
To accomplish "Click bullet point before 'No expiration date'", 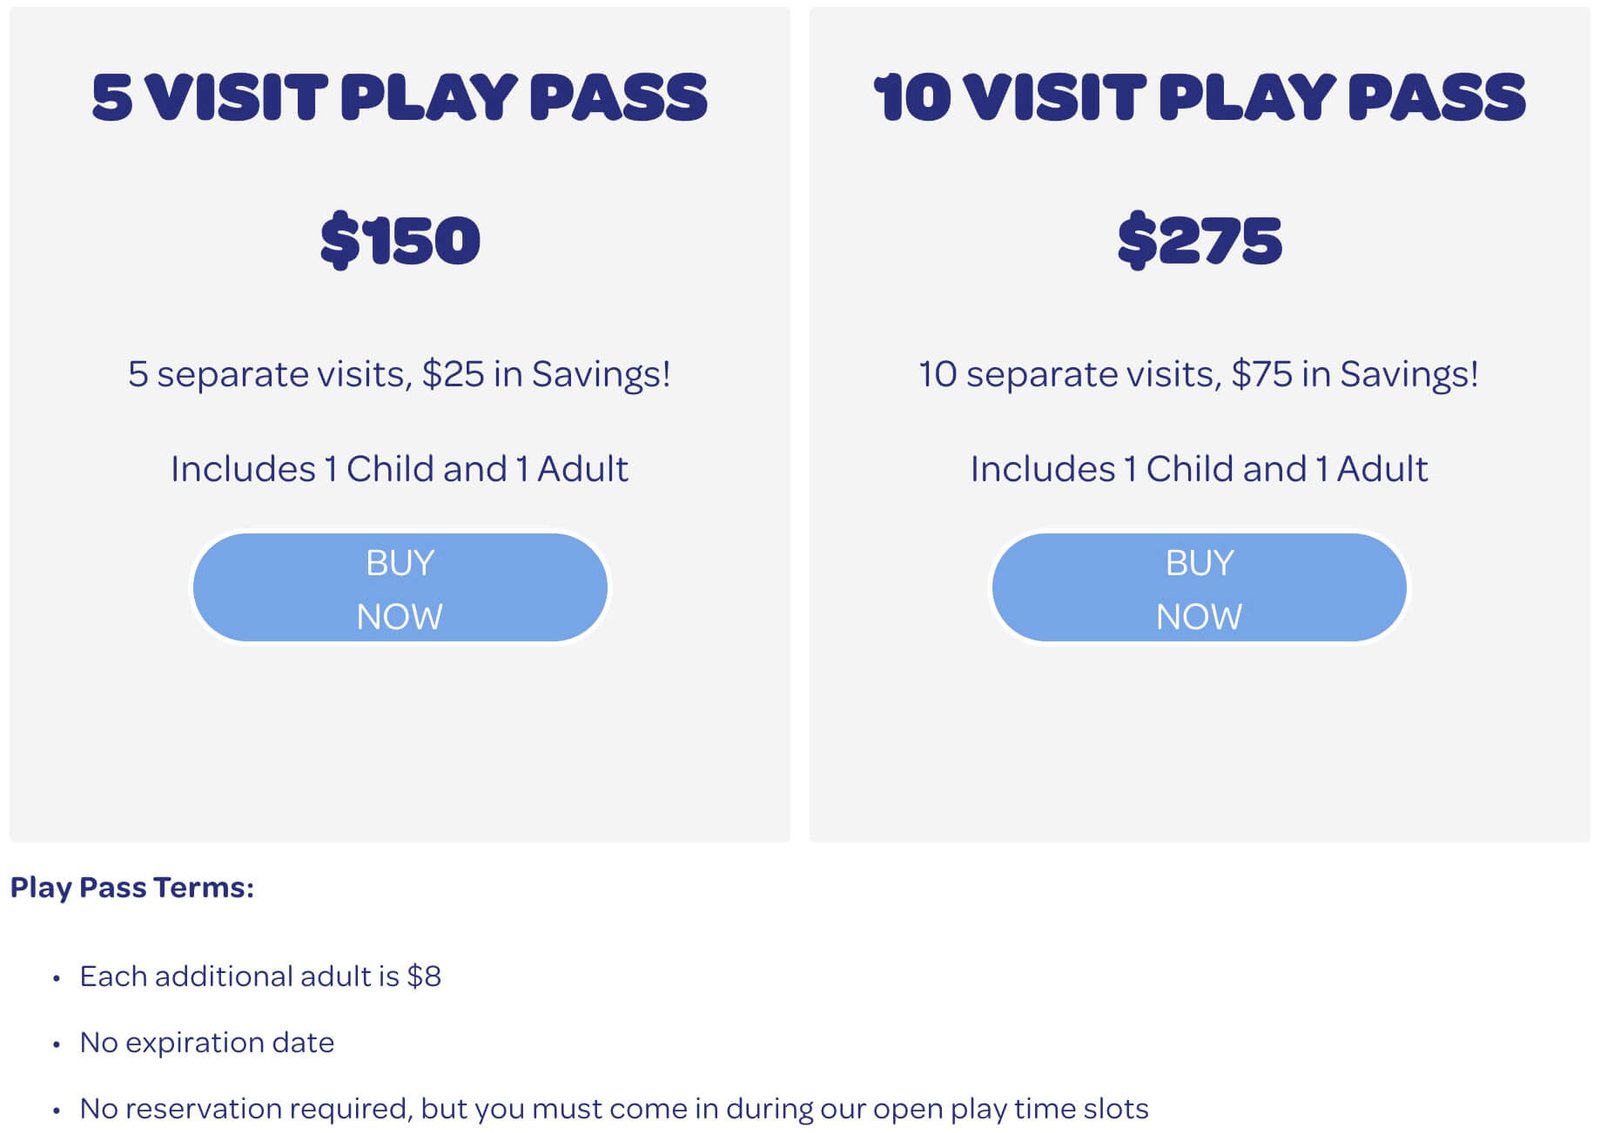I will click(57, 1044).
